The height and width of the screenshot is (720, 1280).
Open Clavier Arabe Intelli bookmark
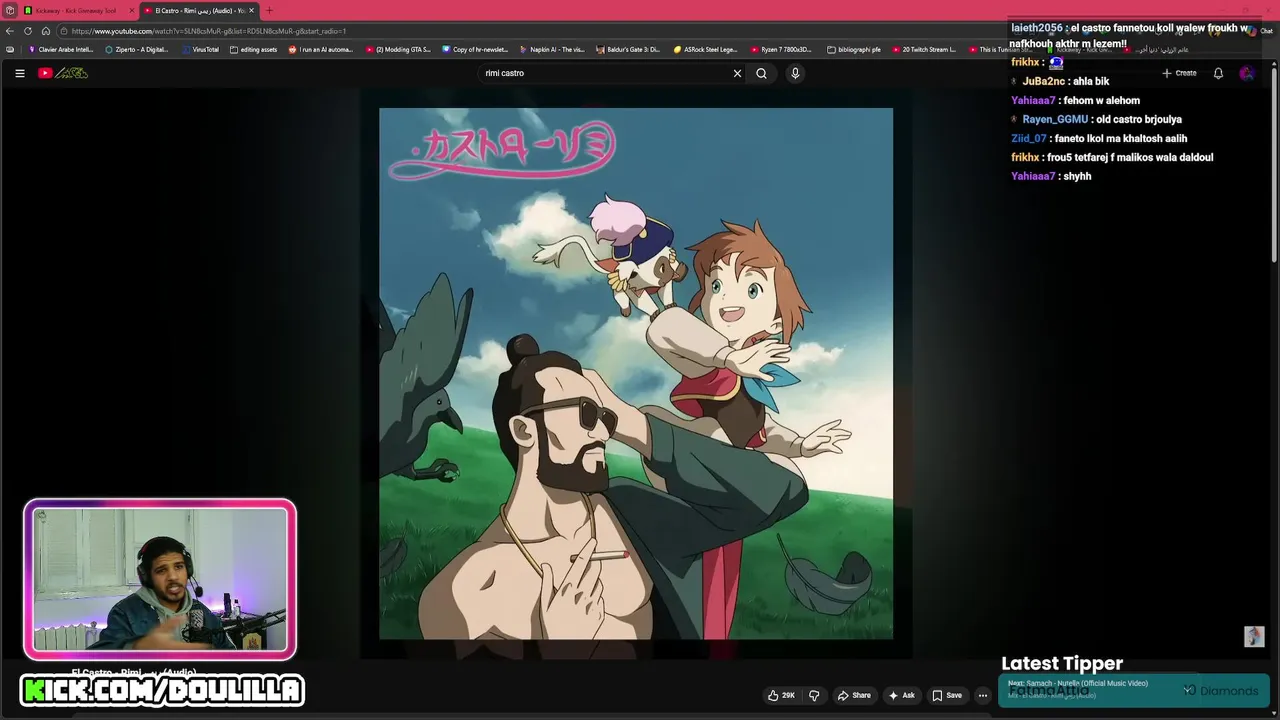coord(61,49)
